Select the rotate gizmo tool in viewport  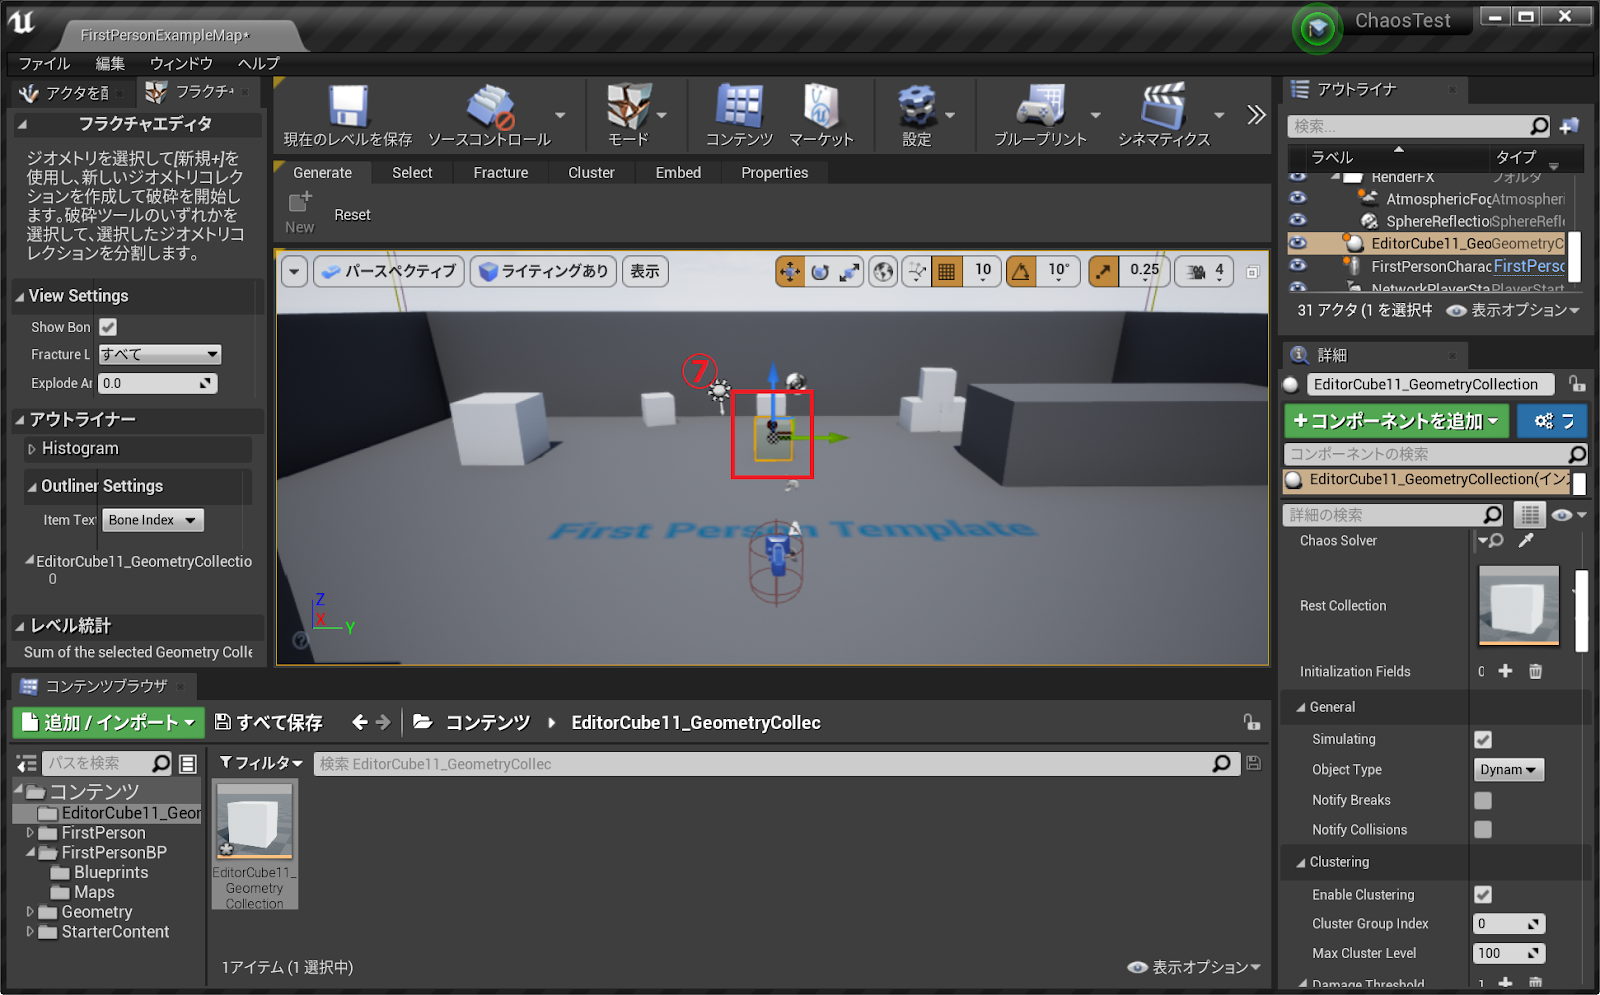pos(820,271)
